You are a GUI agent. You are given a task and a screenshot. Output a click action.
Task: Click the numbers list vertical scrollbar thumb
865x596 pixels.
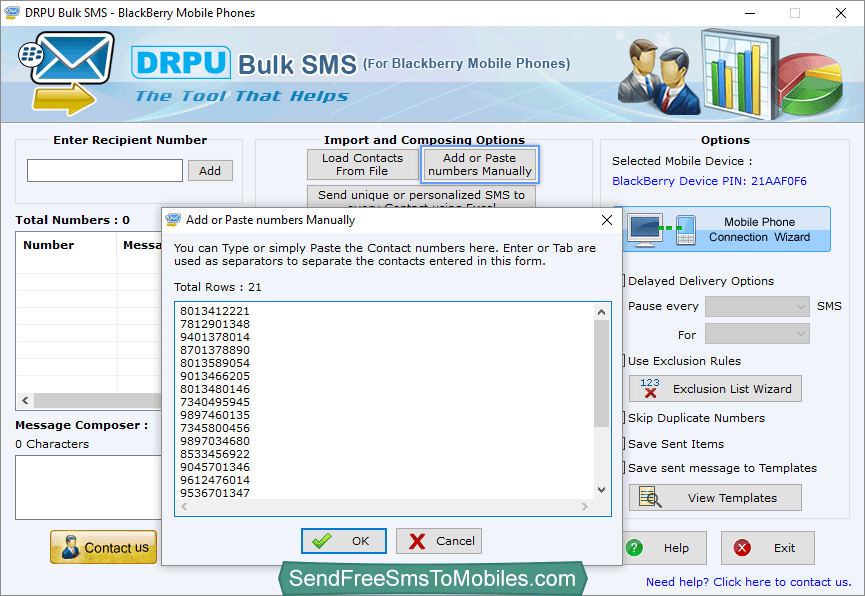pyautogui.click(x=601, y=373)
